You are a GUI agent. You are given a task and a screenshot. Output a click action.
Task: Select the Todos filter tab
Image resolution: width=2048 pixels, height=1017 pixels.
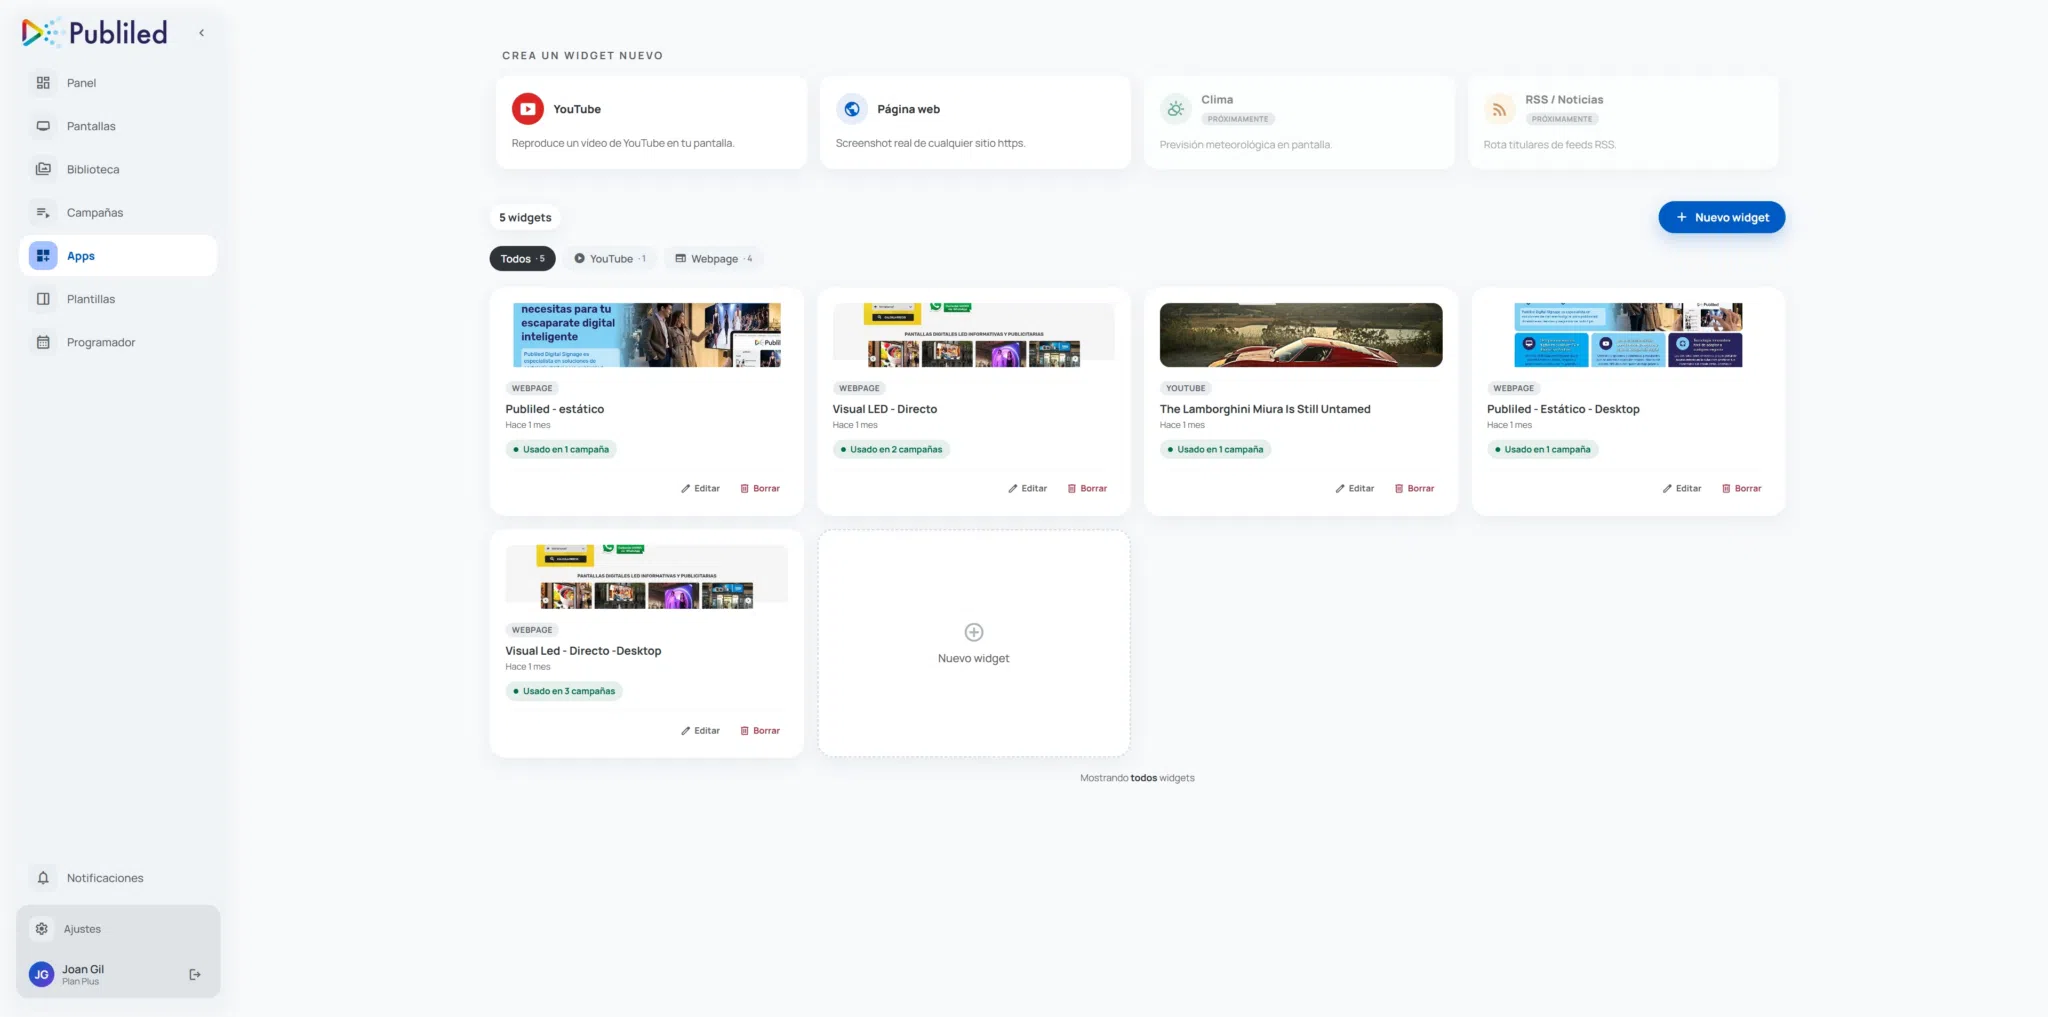click(x=522, y=259)
